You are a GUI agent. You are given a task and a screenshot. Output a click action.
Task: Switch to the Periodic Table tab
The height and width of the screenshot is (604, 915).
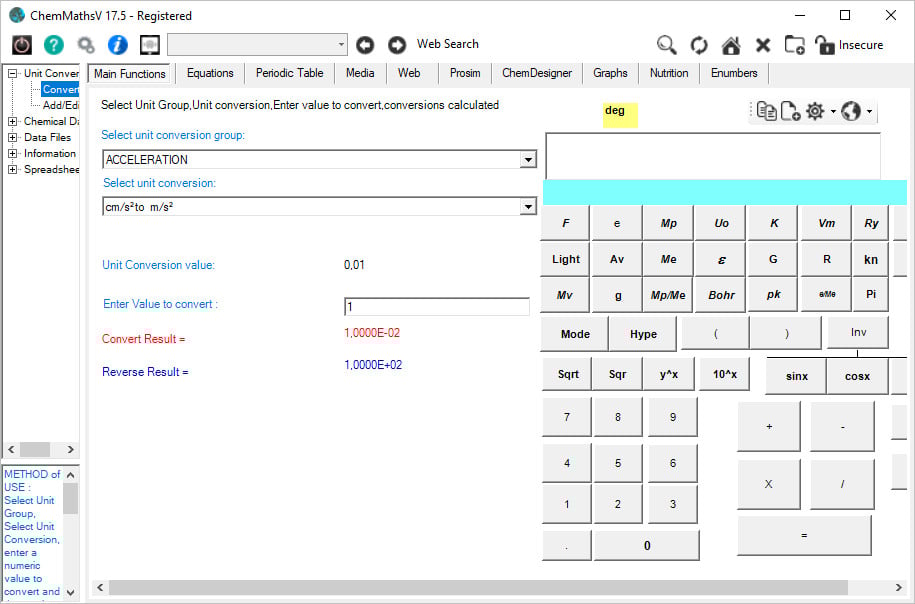click(x=289, y=73)
